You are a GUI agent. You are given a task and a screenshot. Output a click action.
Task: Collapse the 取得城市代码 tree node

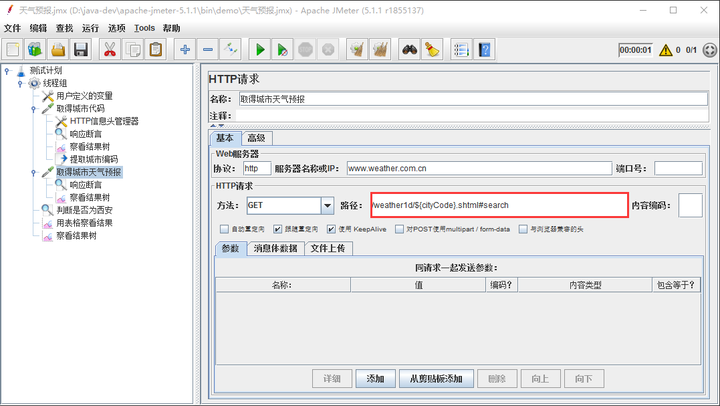(x=34, y=109)
